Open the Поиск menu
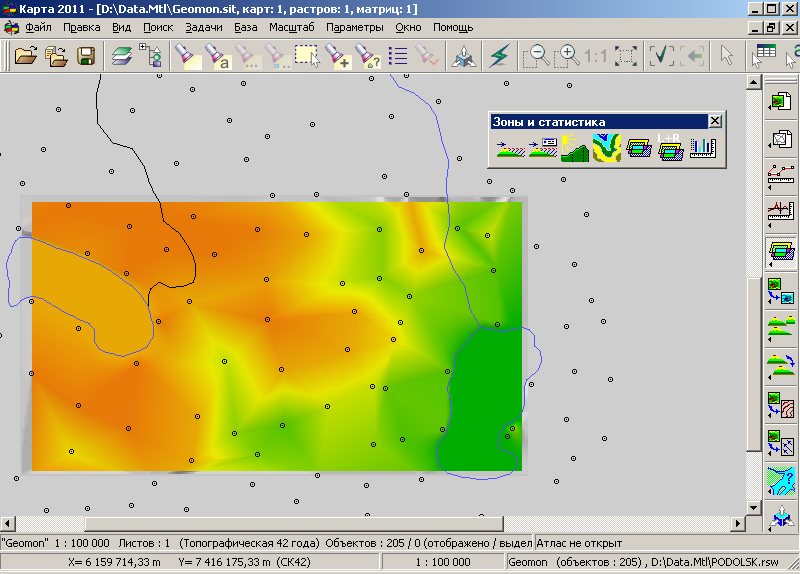The height and width of the screenshot is (574, 800). click(158, 27)
